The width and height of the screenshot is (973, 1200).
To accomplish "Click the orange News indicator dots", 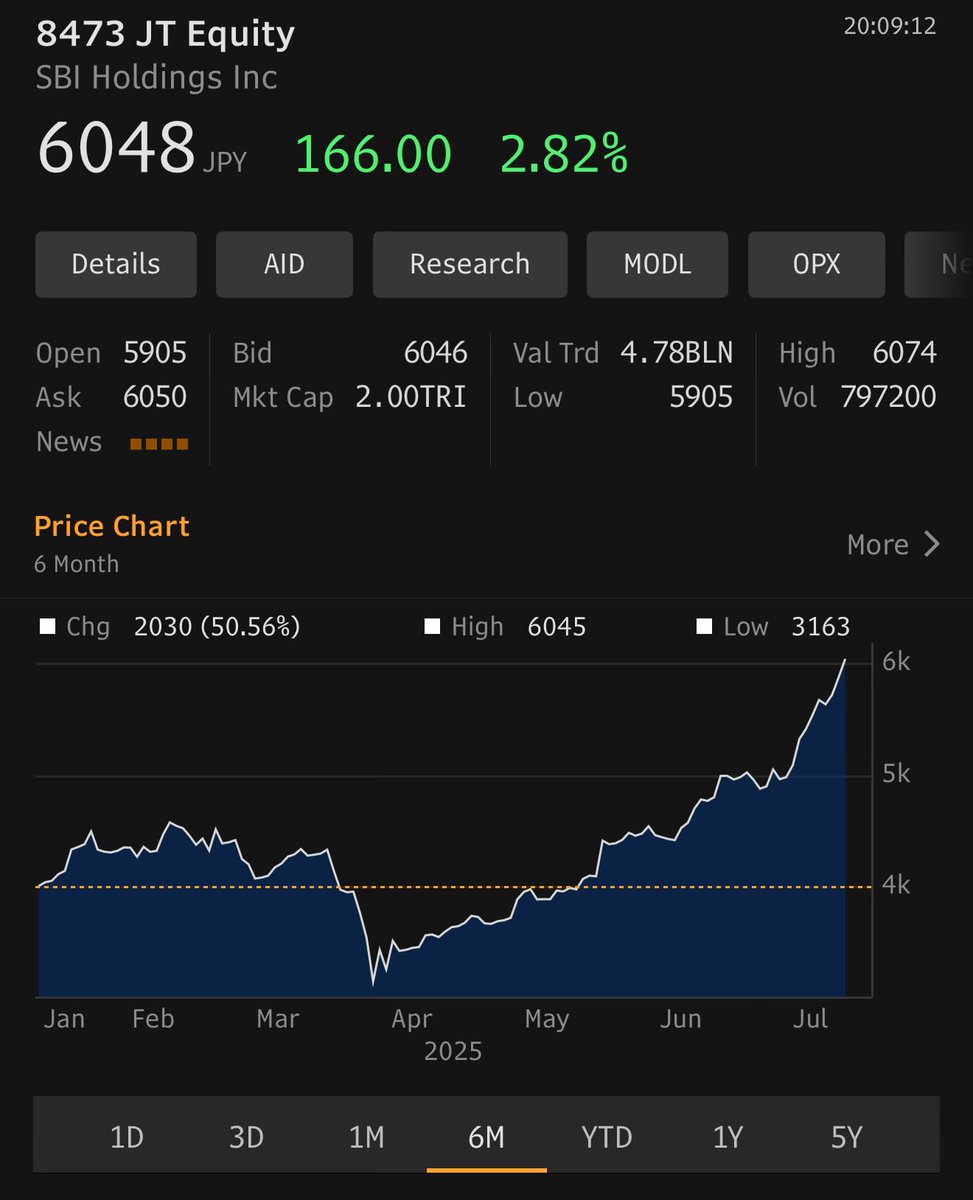I will pos(159,444).
